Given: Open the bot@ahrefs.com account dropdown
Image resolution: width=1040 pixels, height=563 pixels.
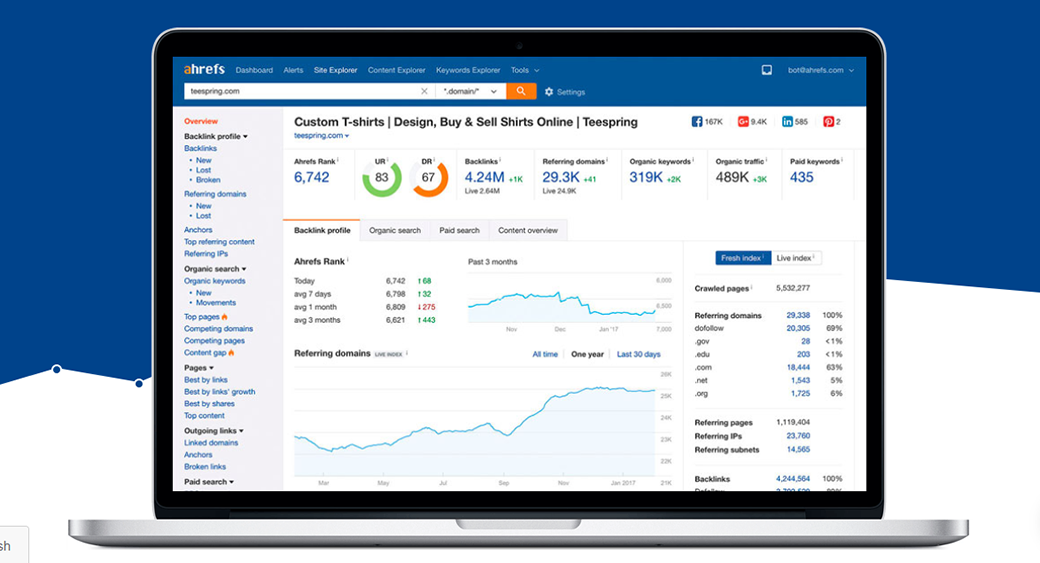Looking at the screenshot, I should pos(822,70).
